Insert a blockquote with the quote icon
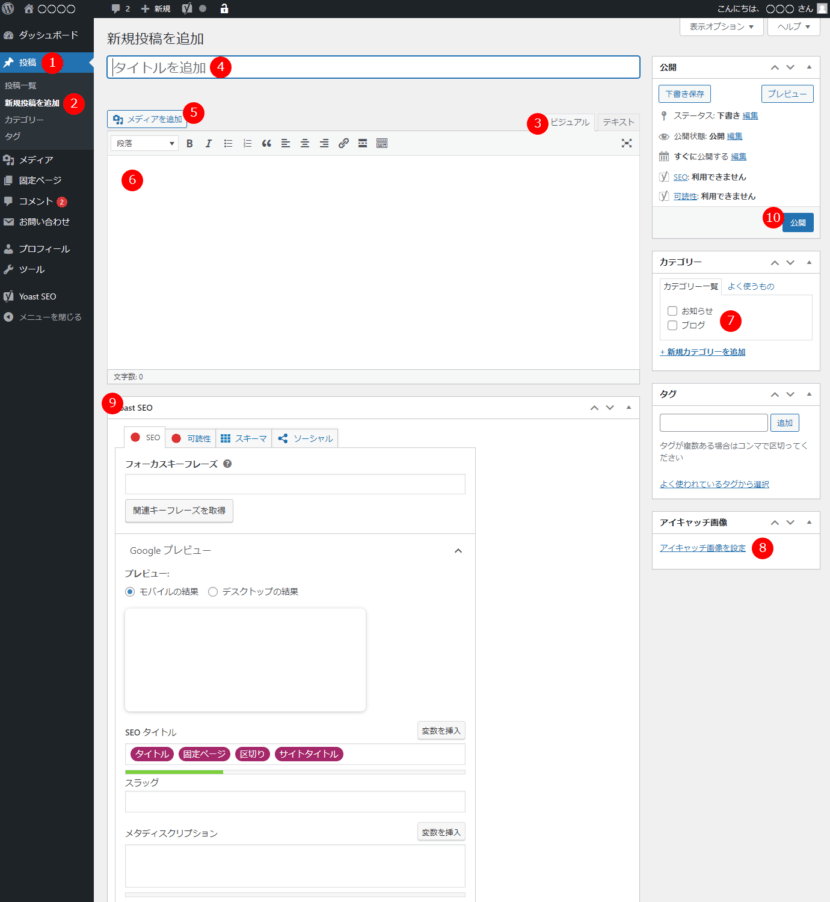This screenshot has height=902, width=830. coord(267,144)
